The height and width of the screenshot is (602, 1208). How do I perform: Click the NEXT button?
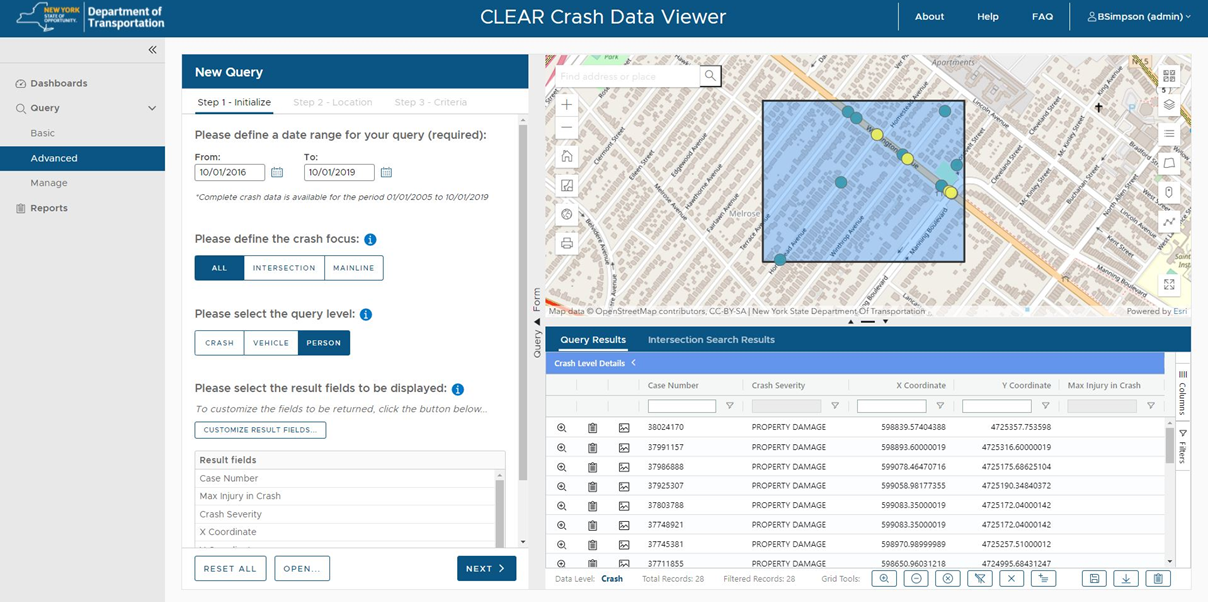pos(486,568)
